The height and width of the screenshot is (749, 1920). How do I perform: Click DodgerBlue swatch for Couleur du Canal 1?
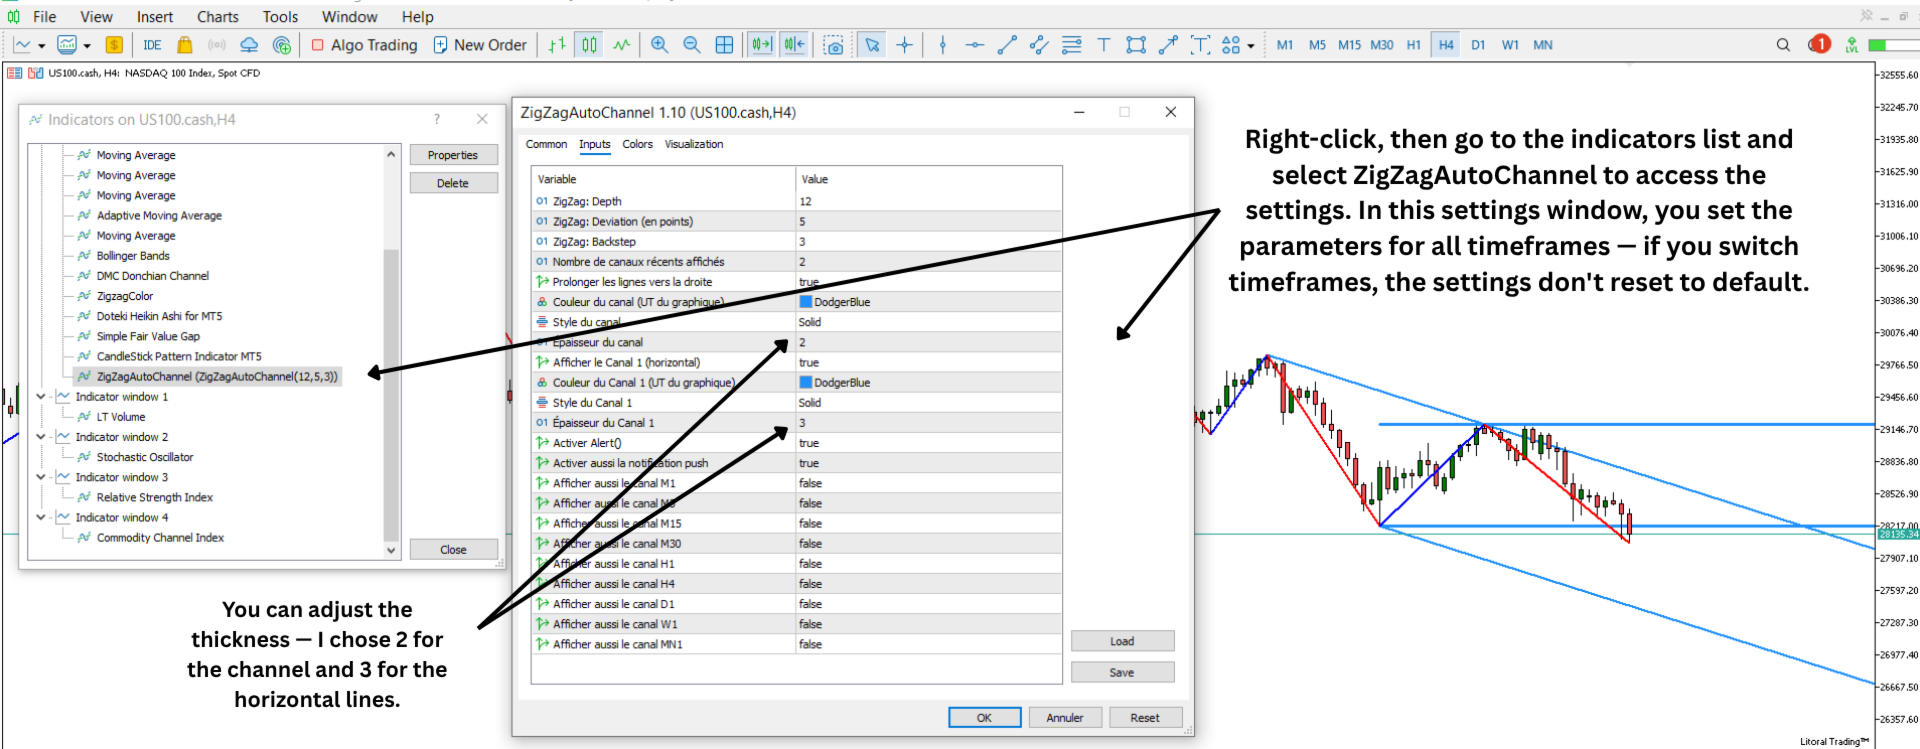[805, 383]
